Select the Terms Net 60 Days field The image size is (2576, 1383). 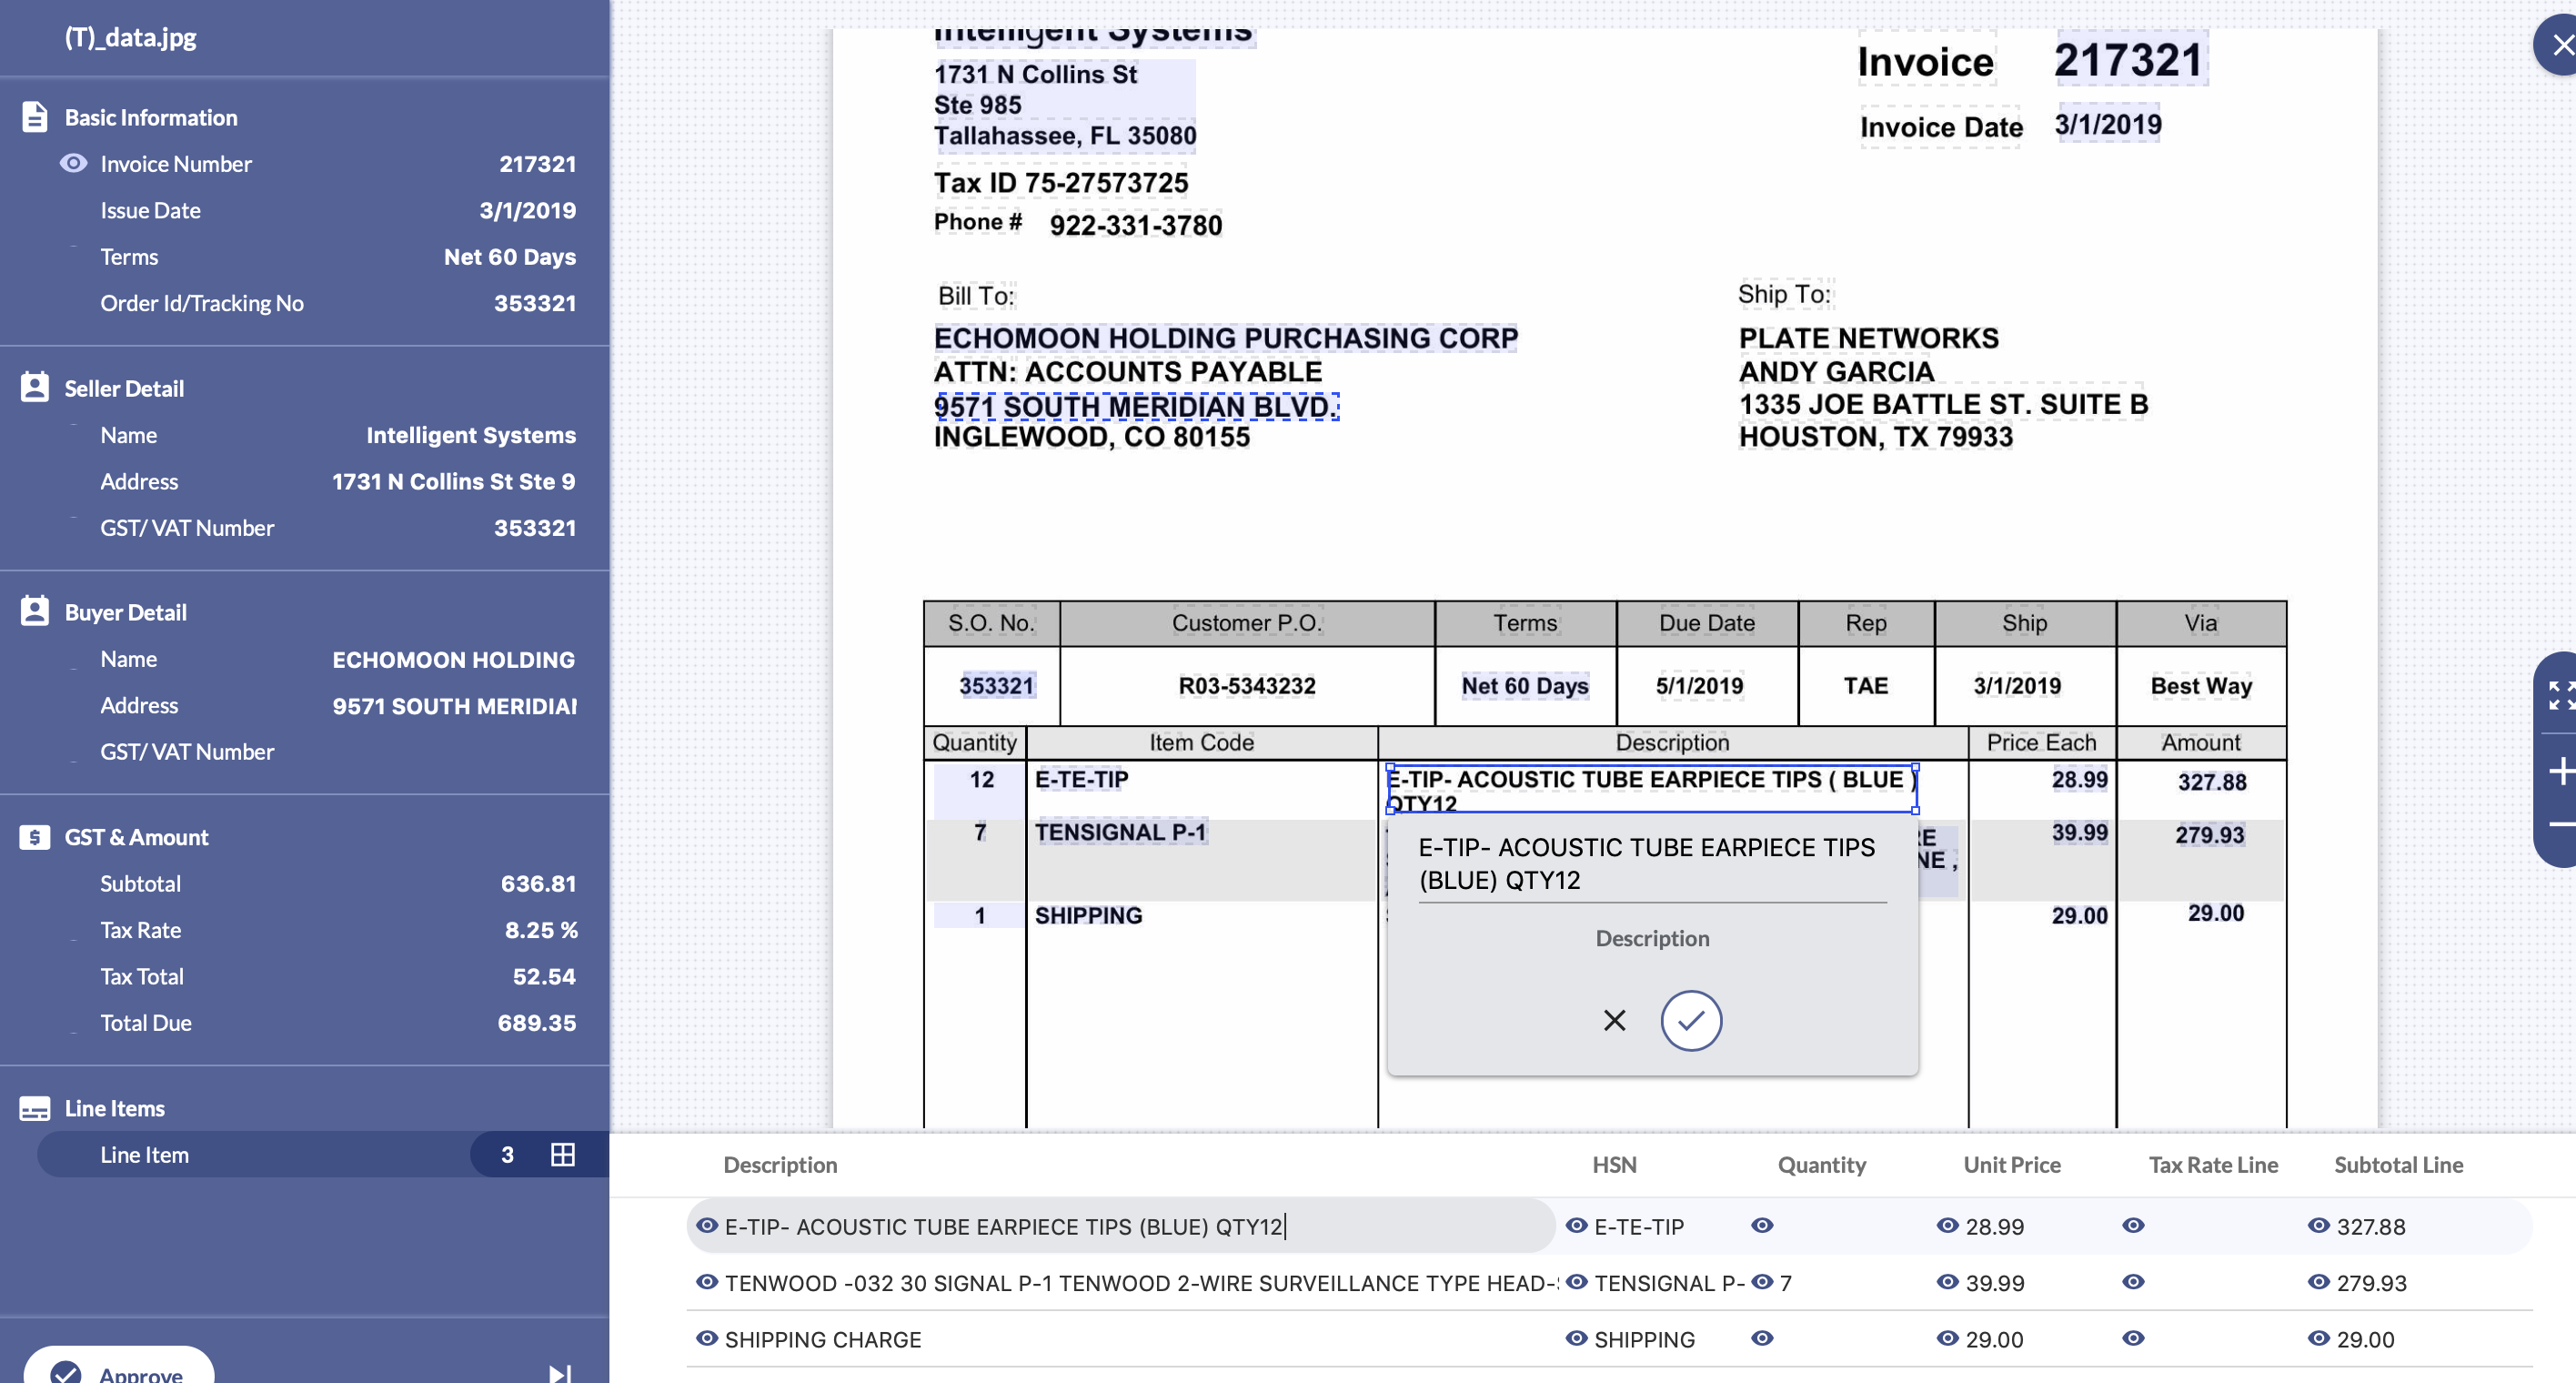point(338,257)
